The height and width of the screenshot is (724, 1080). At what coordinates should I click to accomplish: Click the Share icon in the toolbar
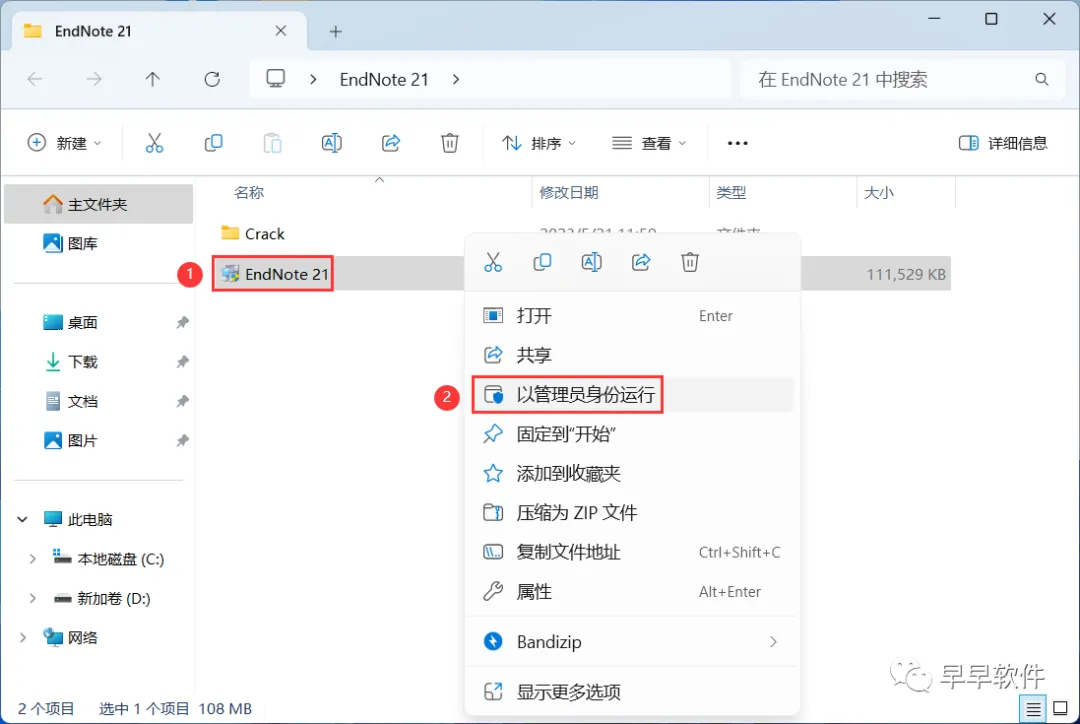[x=391, y=143]
